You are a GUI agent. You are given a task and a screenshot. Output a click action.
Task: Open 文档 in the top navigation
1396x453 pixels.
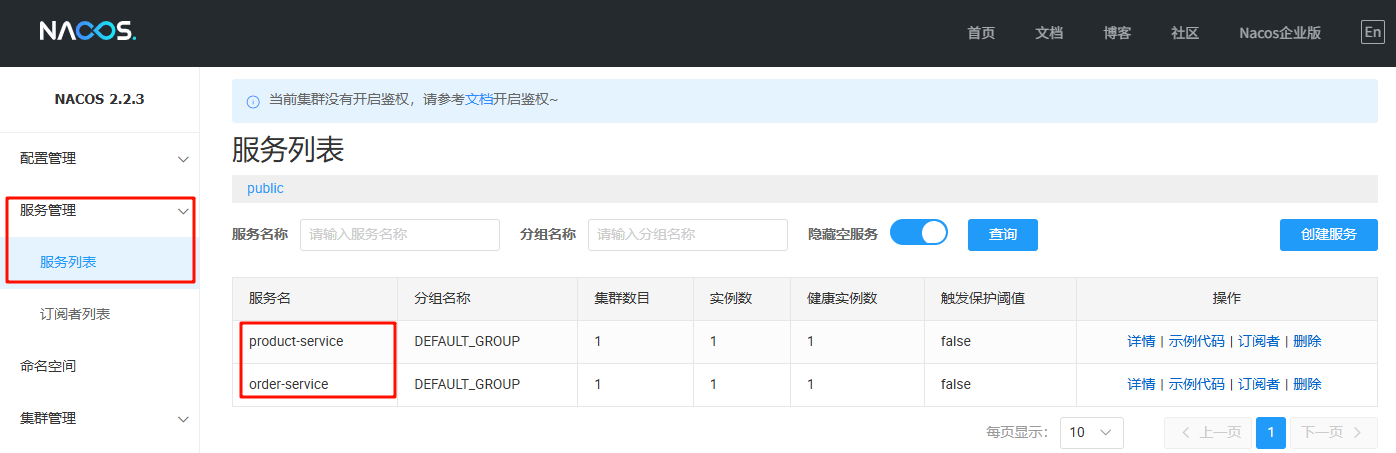click(1049, 33)
